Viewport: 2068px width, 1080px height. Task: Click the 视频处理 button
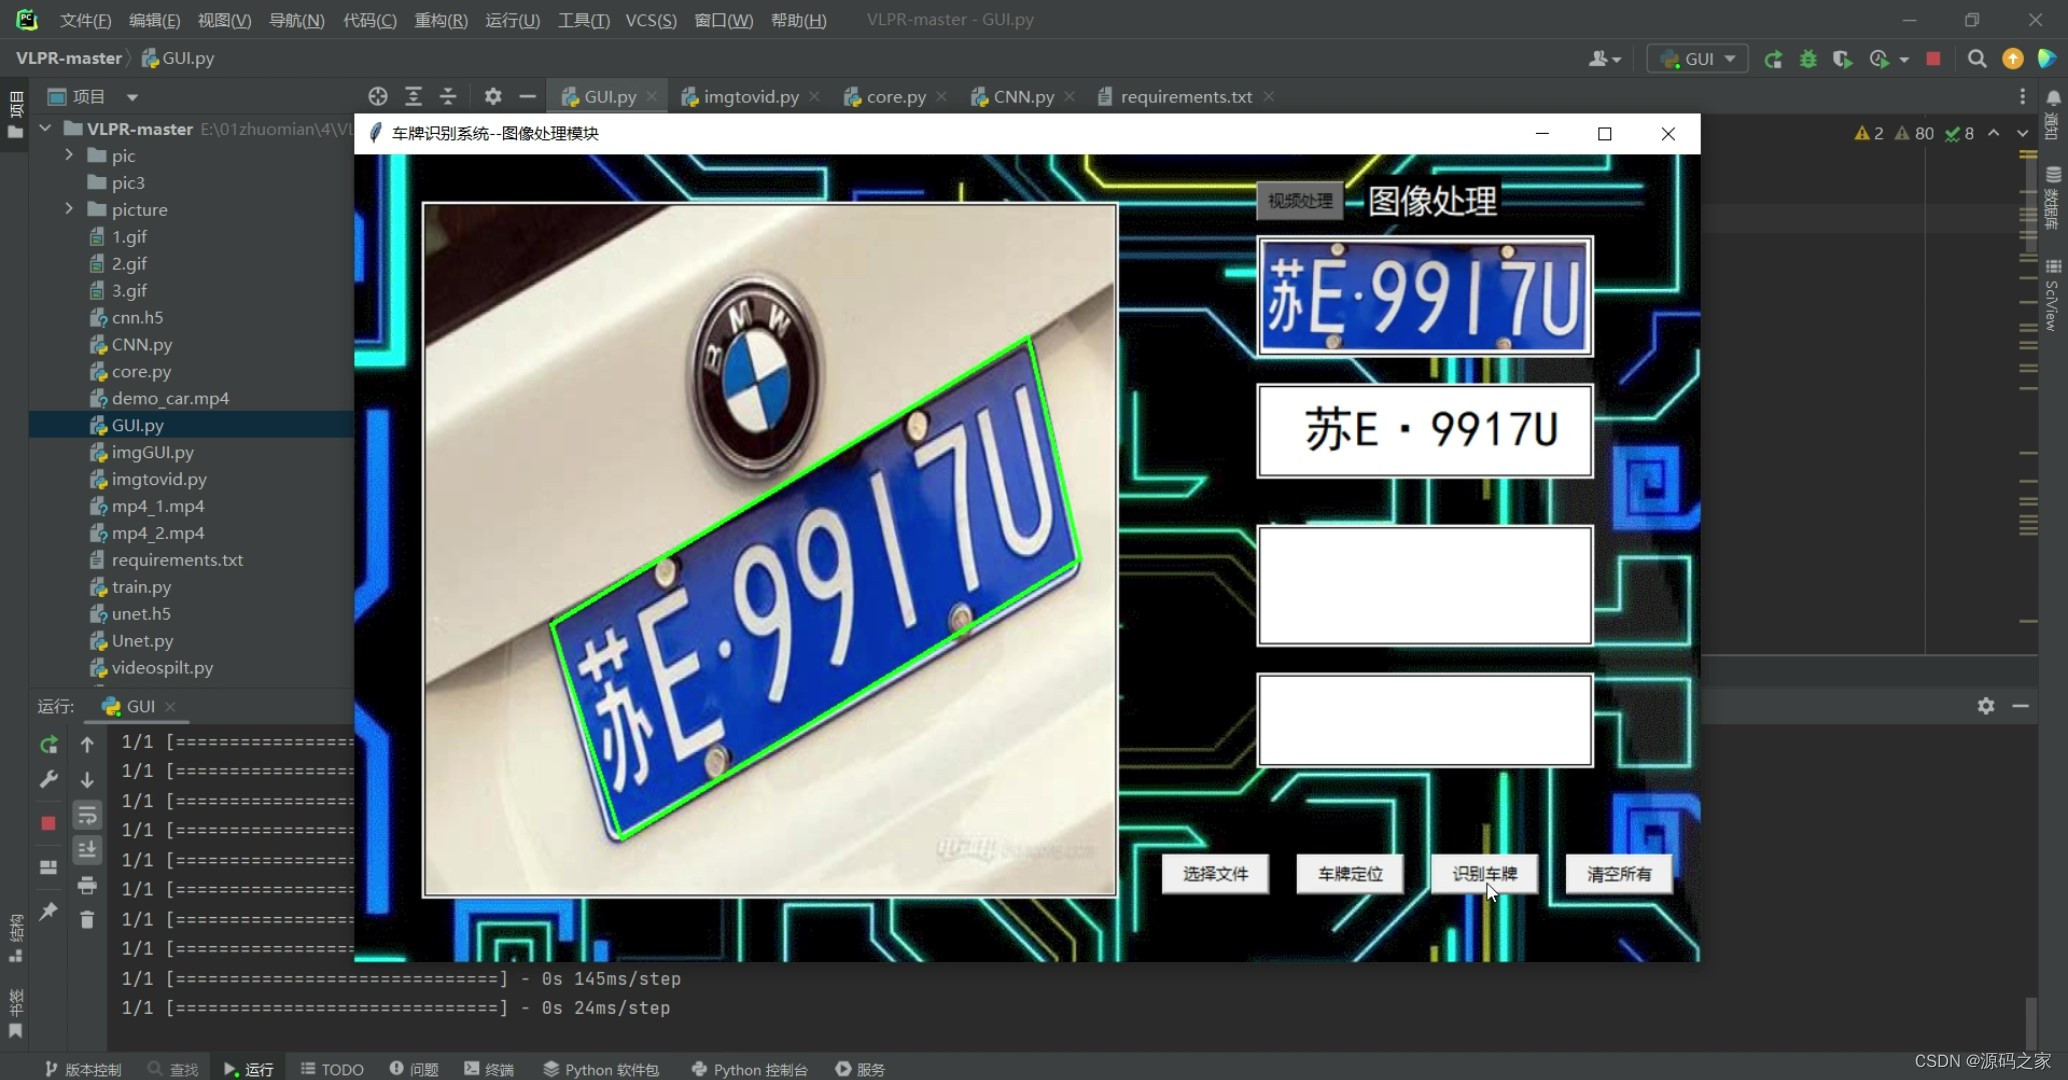pyautogui.click(x=1300, y=201)
